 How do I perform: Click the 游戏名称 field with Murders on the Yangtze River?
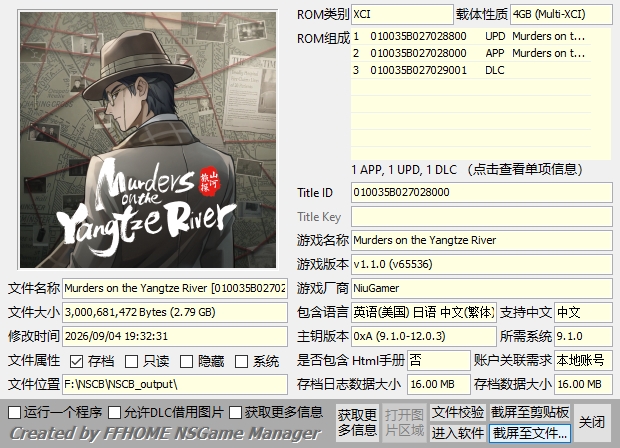482,240
